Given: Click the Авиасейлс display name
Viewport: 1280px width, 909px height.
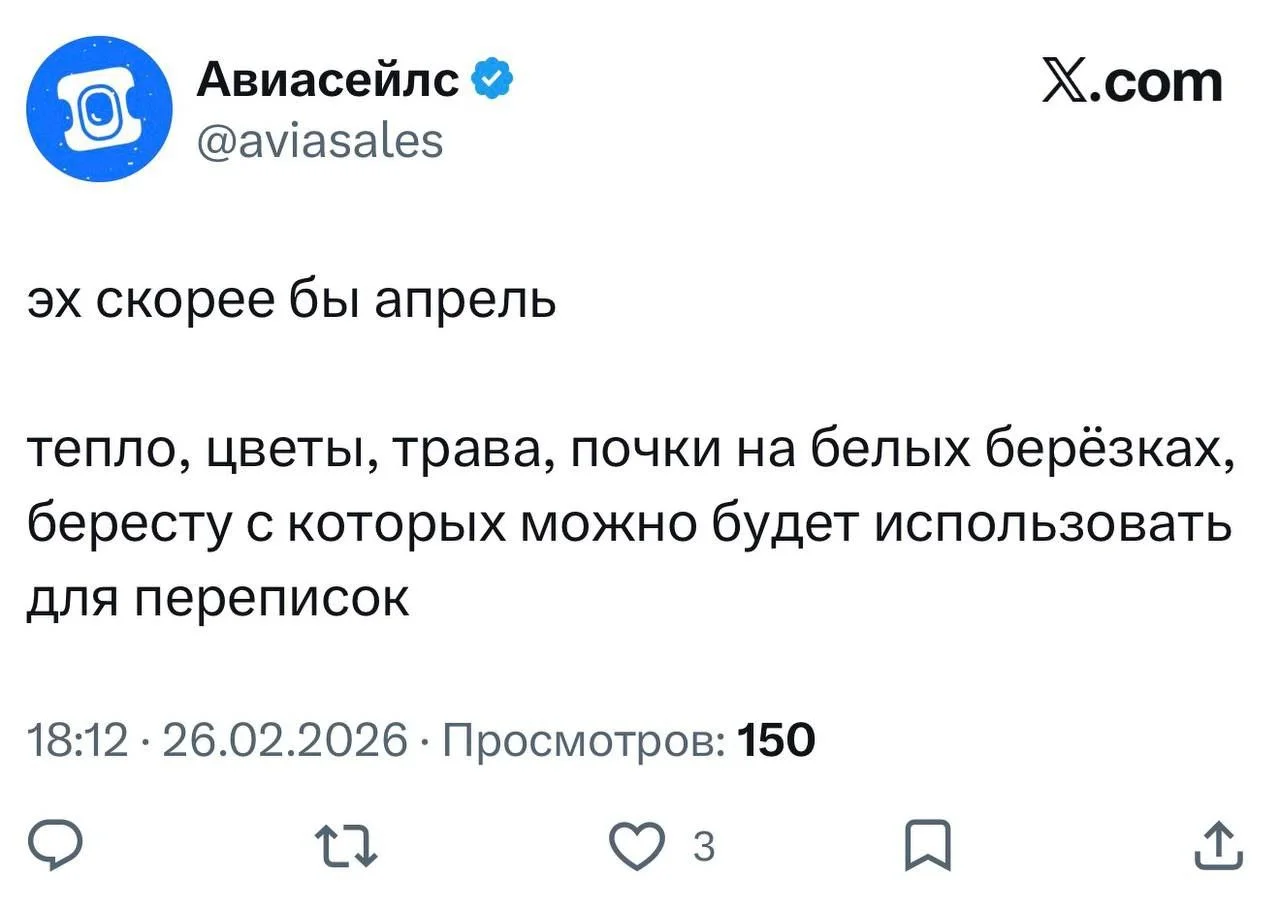Looking at the screenshot, I should click(325, 78).
